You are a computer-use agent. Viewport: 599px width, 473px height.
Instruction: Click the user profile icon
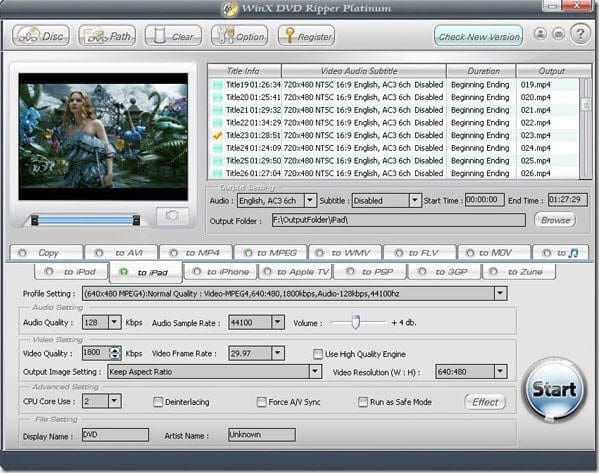point(540,34)
